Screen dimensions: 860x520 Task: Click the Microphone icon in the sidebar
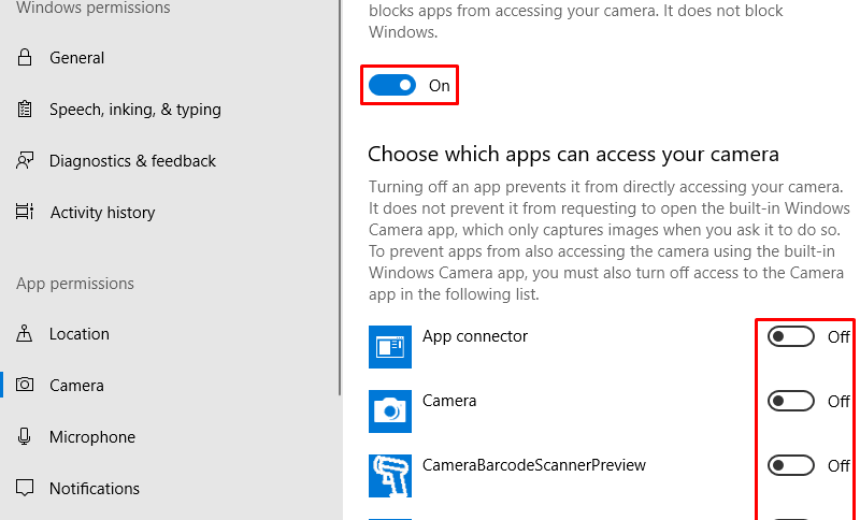(25, 437)
